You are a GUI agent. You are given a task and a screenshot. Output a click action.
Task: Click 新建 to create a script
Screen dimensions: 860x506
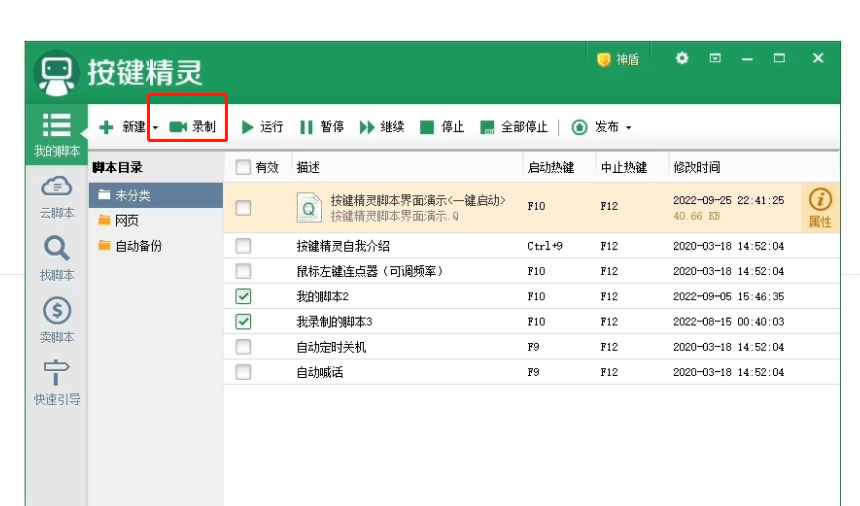(122, 127)
